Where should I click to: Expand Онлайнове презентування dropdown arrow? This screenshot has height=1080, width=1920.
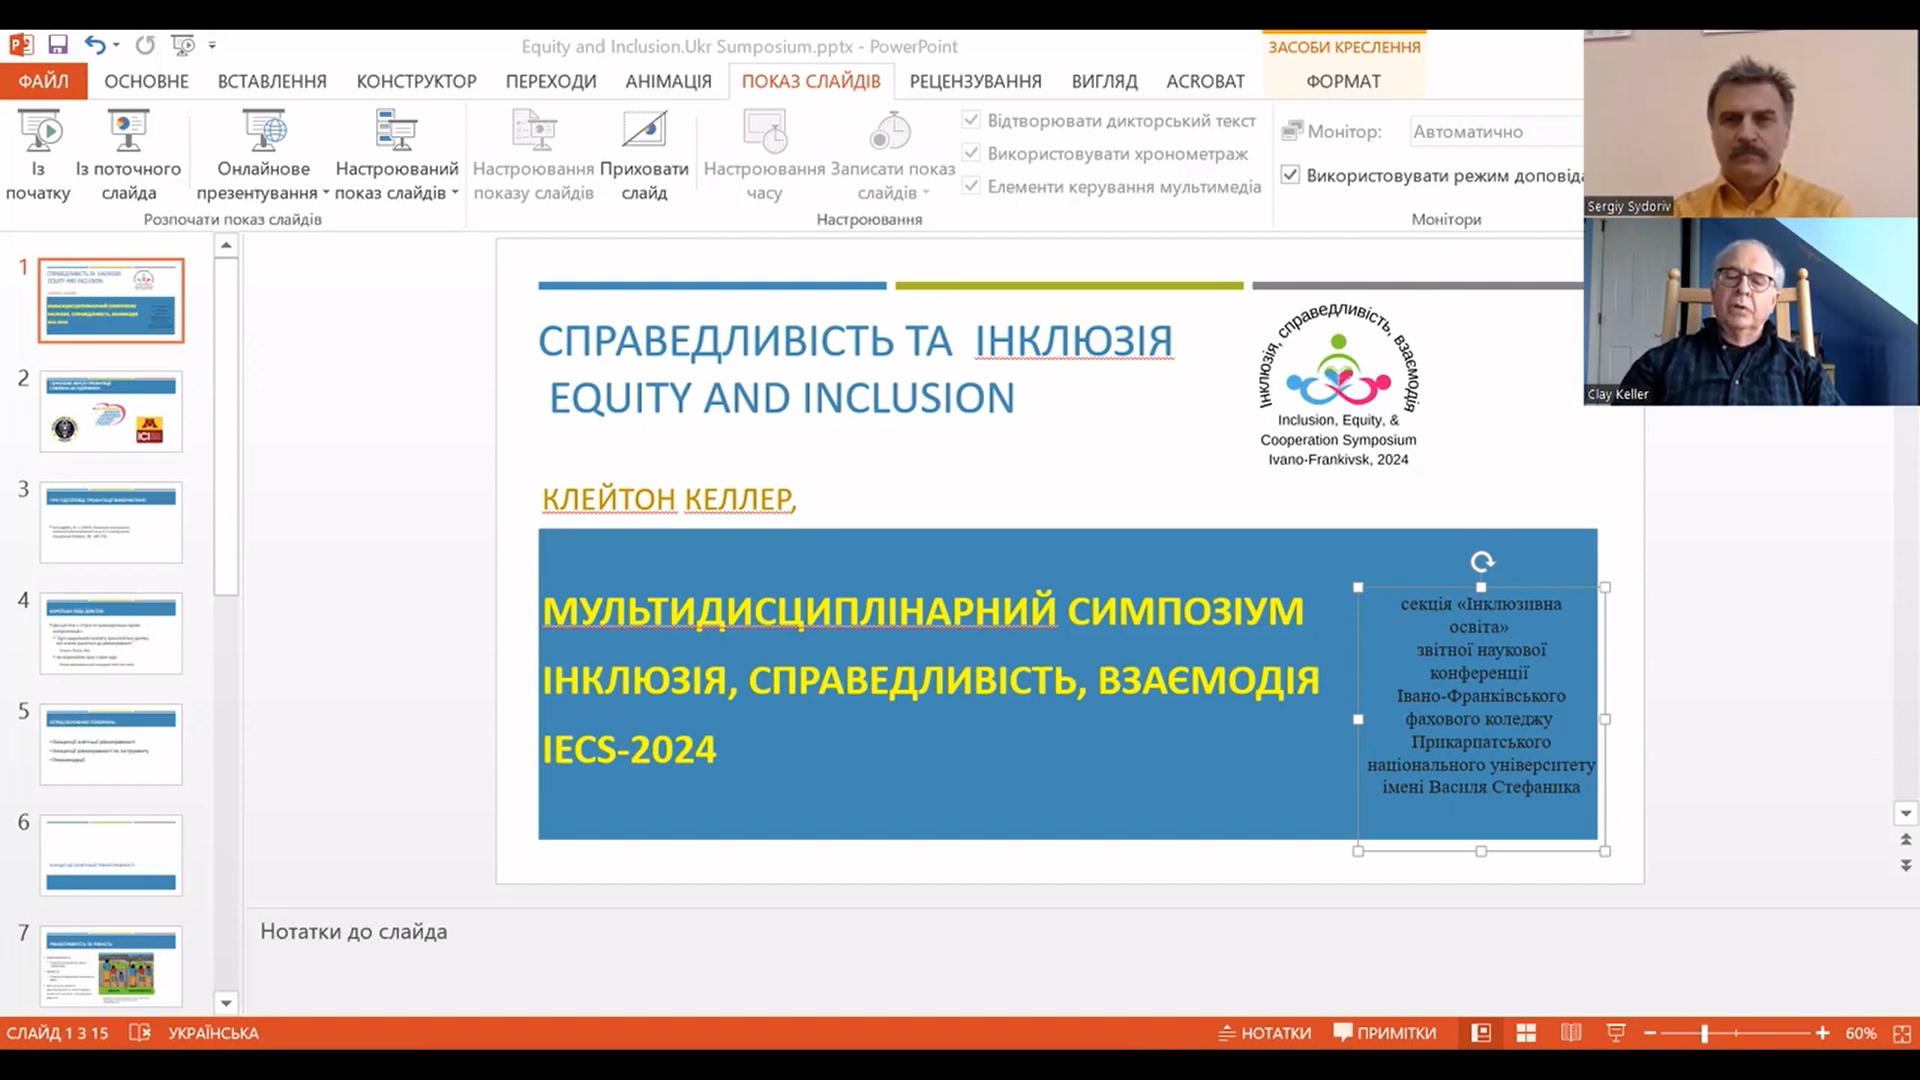pos(326,193)
